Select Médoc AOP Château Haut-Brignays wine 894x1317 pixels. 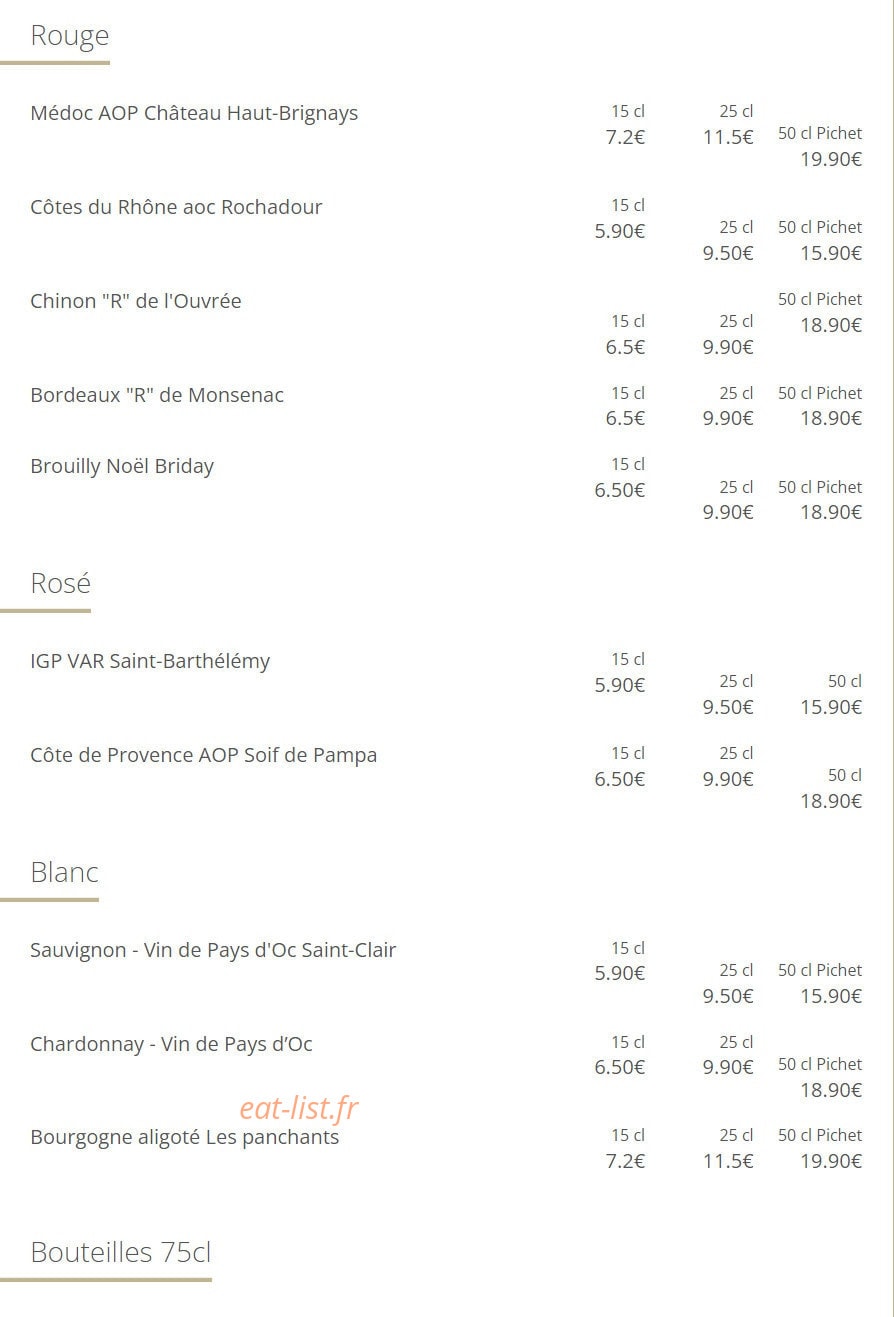pyautogui.click(x=194, y=113)
